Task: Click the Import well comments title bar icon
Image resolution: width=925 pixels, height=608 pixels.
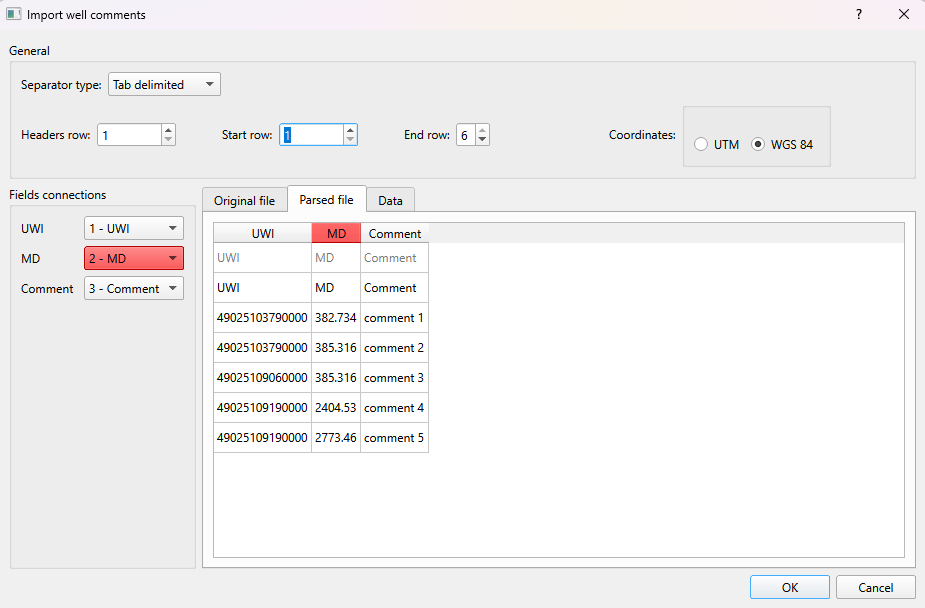Action: point(14,14)
